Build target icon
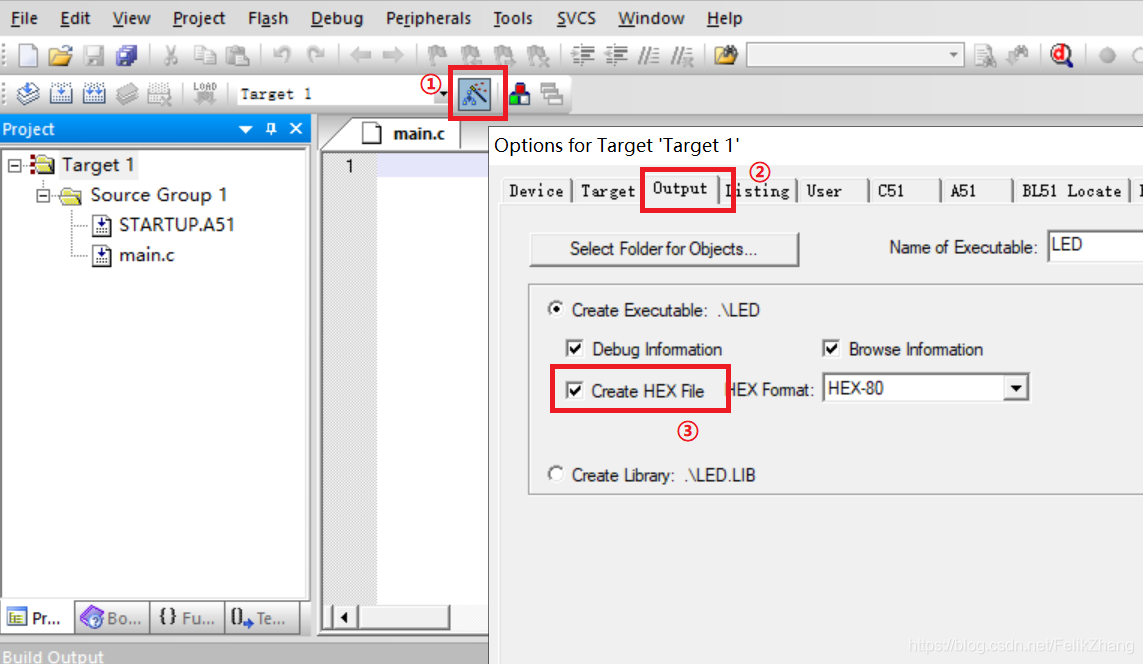Screen dimensions: 1143x664 (x=61, y=93)
